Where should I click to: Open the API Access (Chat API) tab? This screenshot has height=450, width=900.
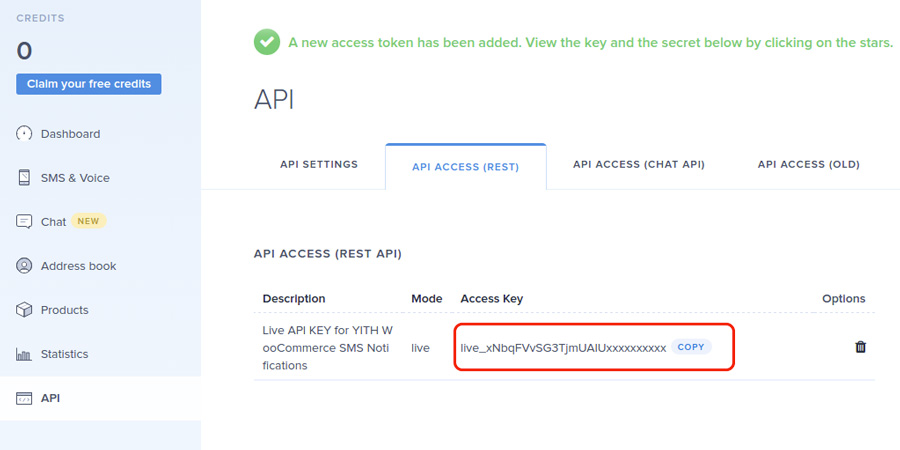click(638, 165)
